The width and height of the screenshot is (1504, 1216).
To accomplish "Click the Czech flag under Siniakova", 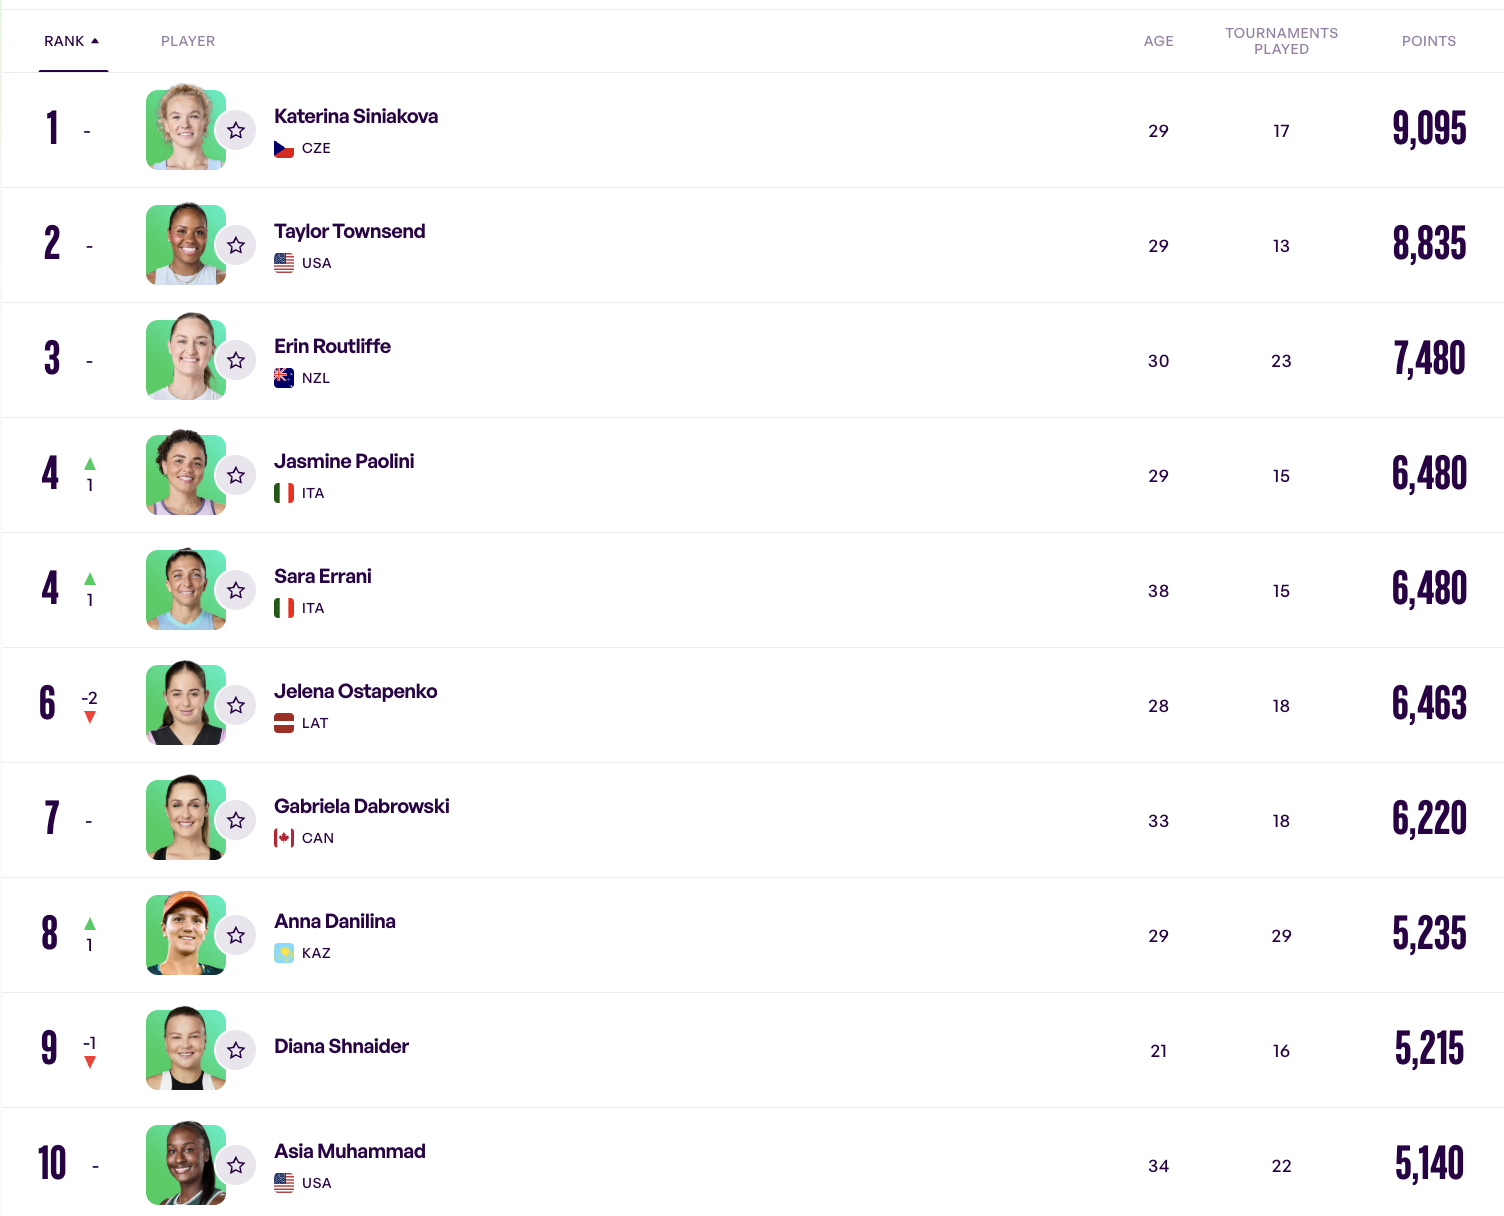I will point(284,148).
